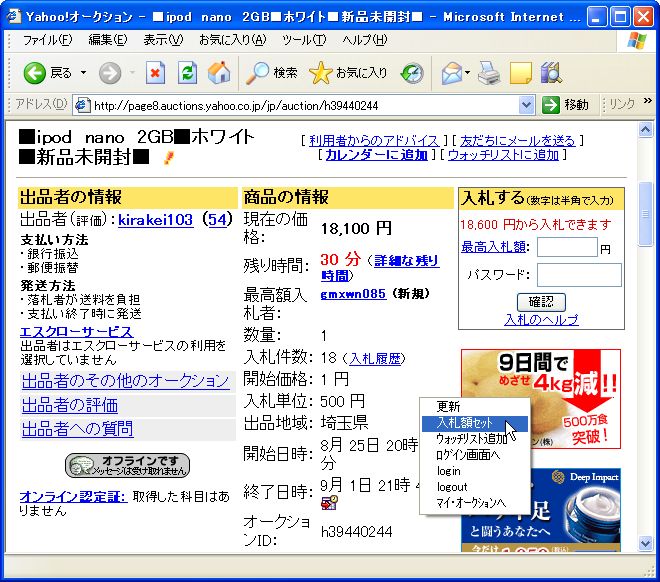The image size is (660, 582).
Task: Open エスクローサービス link
Action: 77,332
